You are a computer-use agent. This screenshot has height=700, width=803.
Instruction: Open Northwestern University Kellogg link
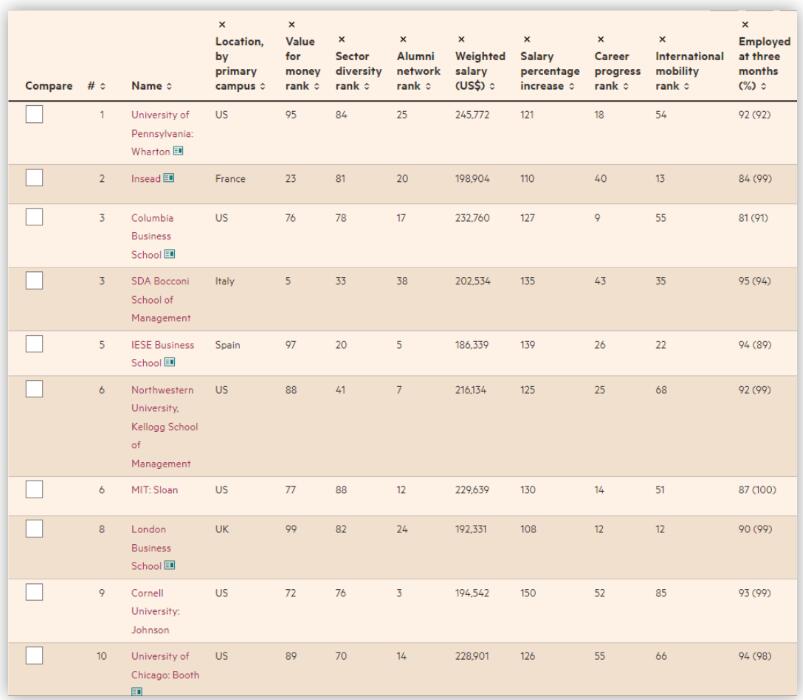164,427
